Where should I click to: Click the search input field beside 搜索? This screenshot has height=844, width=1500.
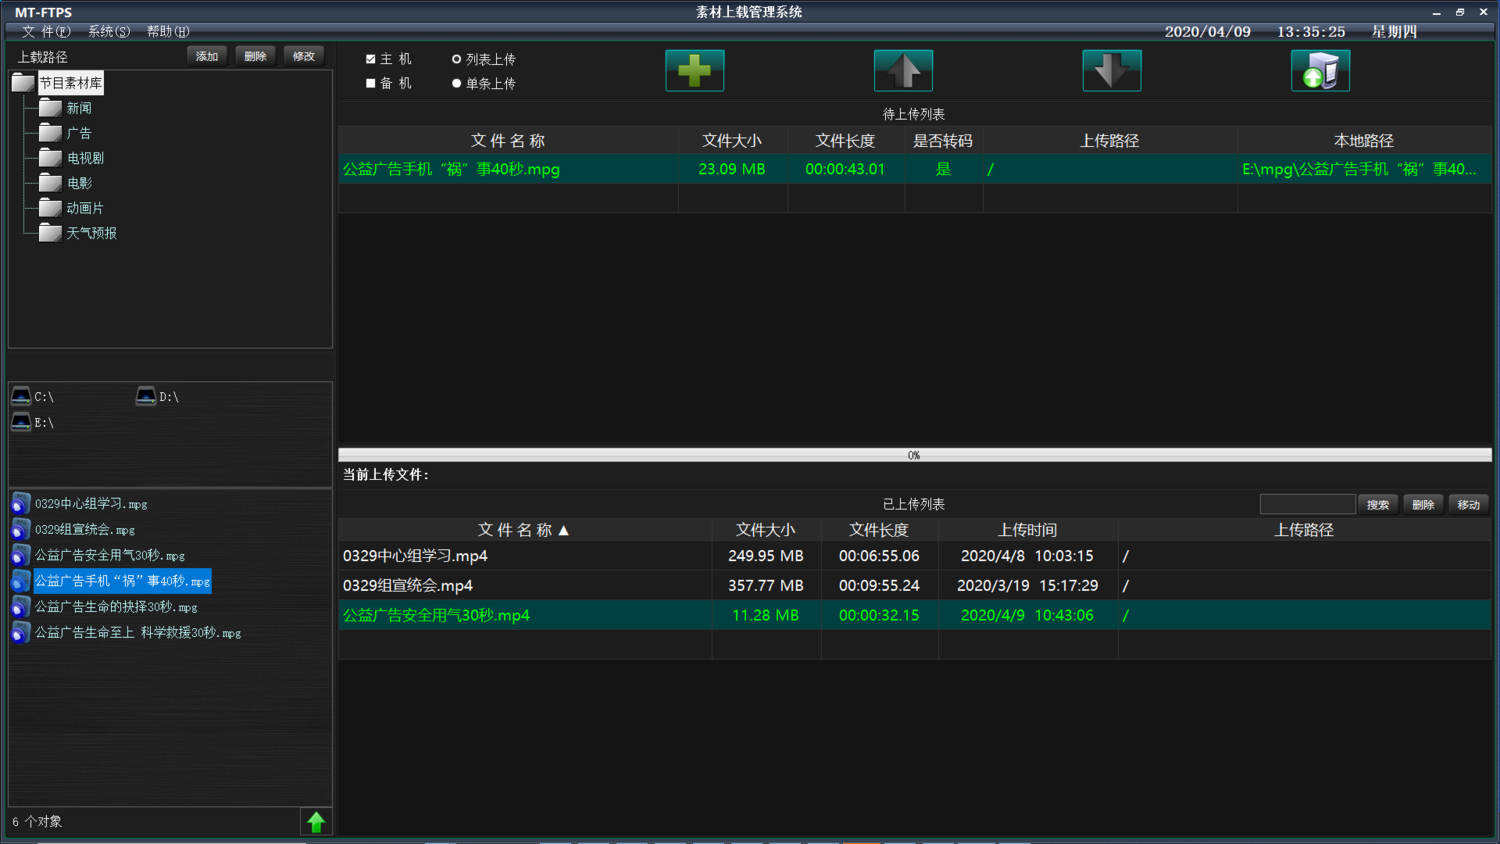pos(1307,504)
